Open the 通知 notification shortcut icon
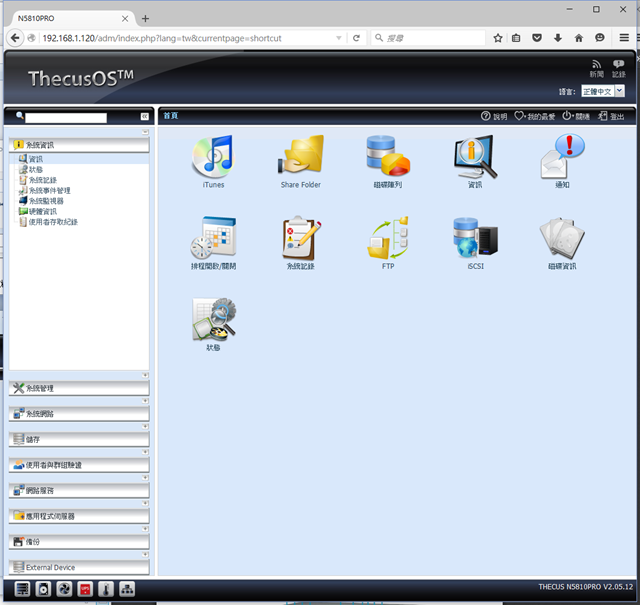The image size is (640, 605). point(562,157)
